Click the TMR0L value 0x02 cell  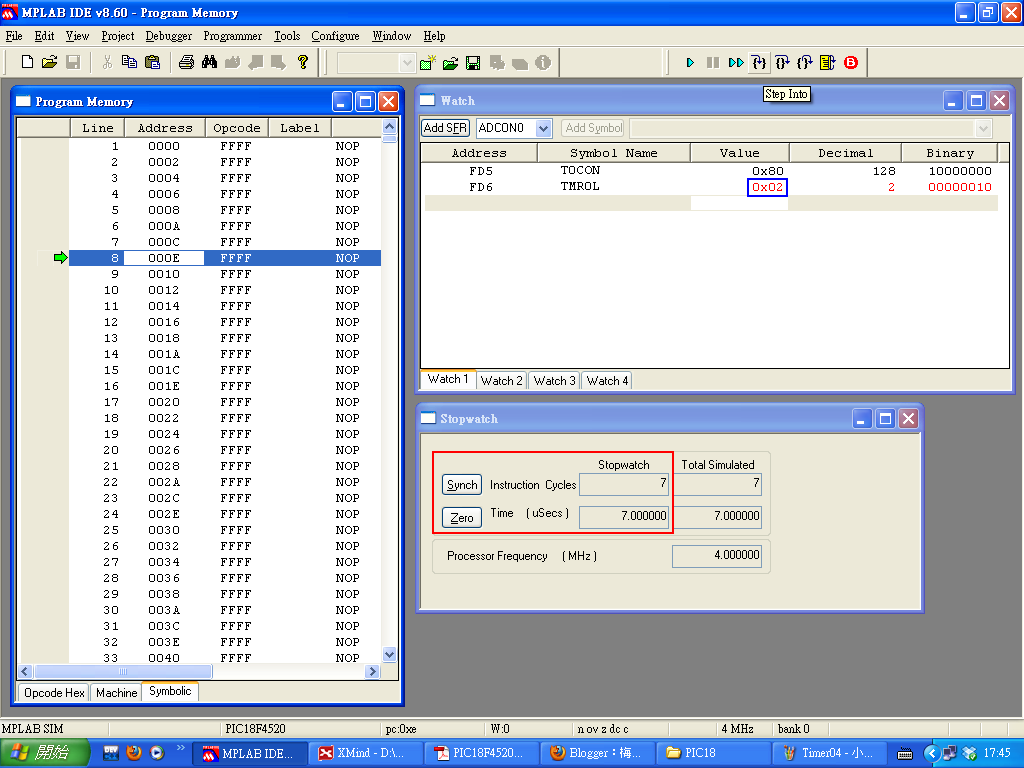767,187
